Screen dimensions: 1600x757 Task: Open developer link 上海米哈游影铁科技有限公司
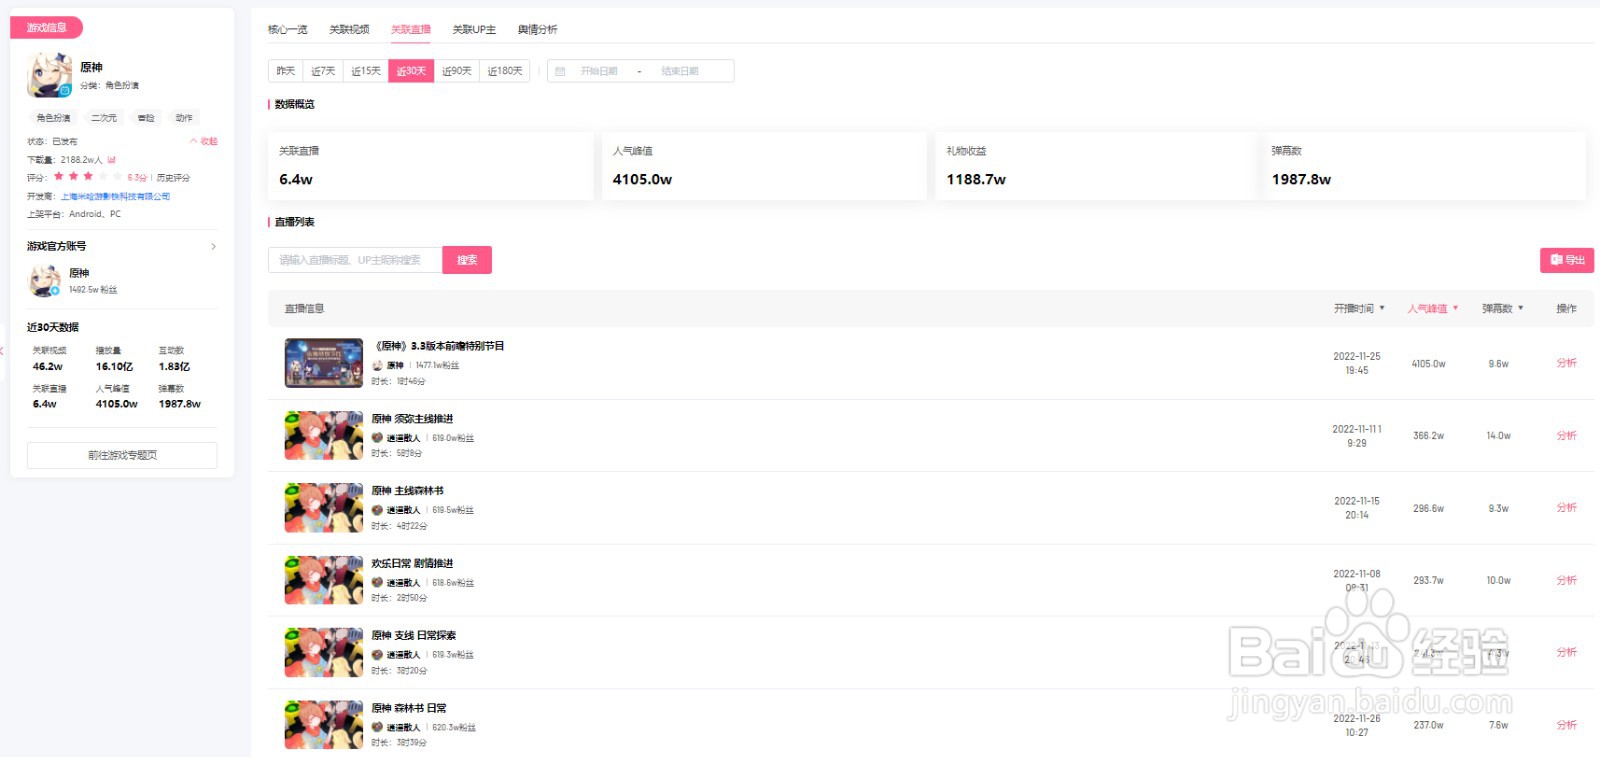pos(115,196)
